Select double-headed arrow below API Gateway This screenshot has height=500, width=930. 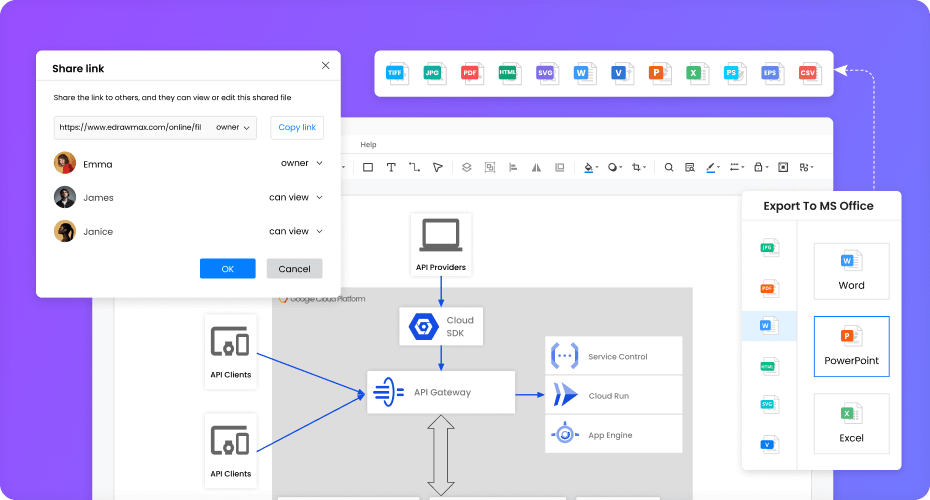441,456
